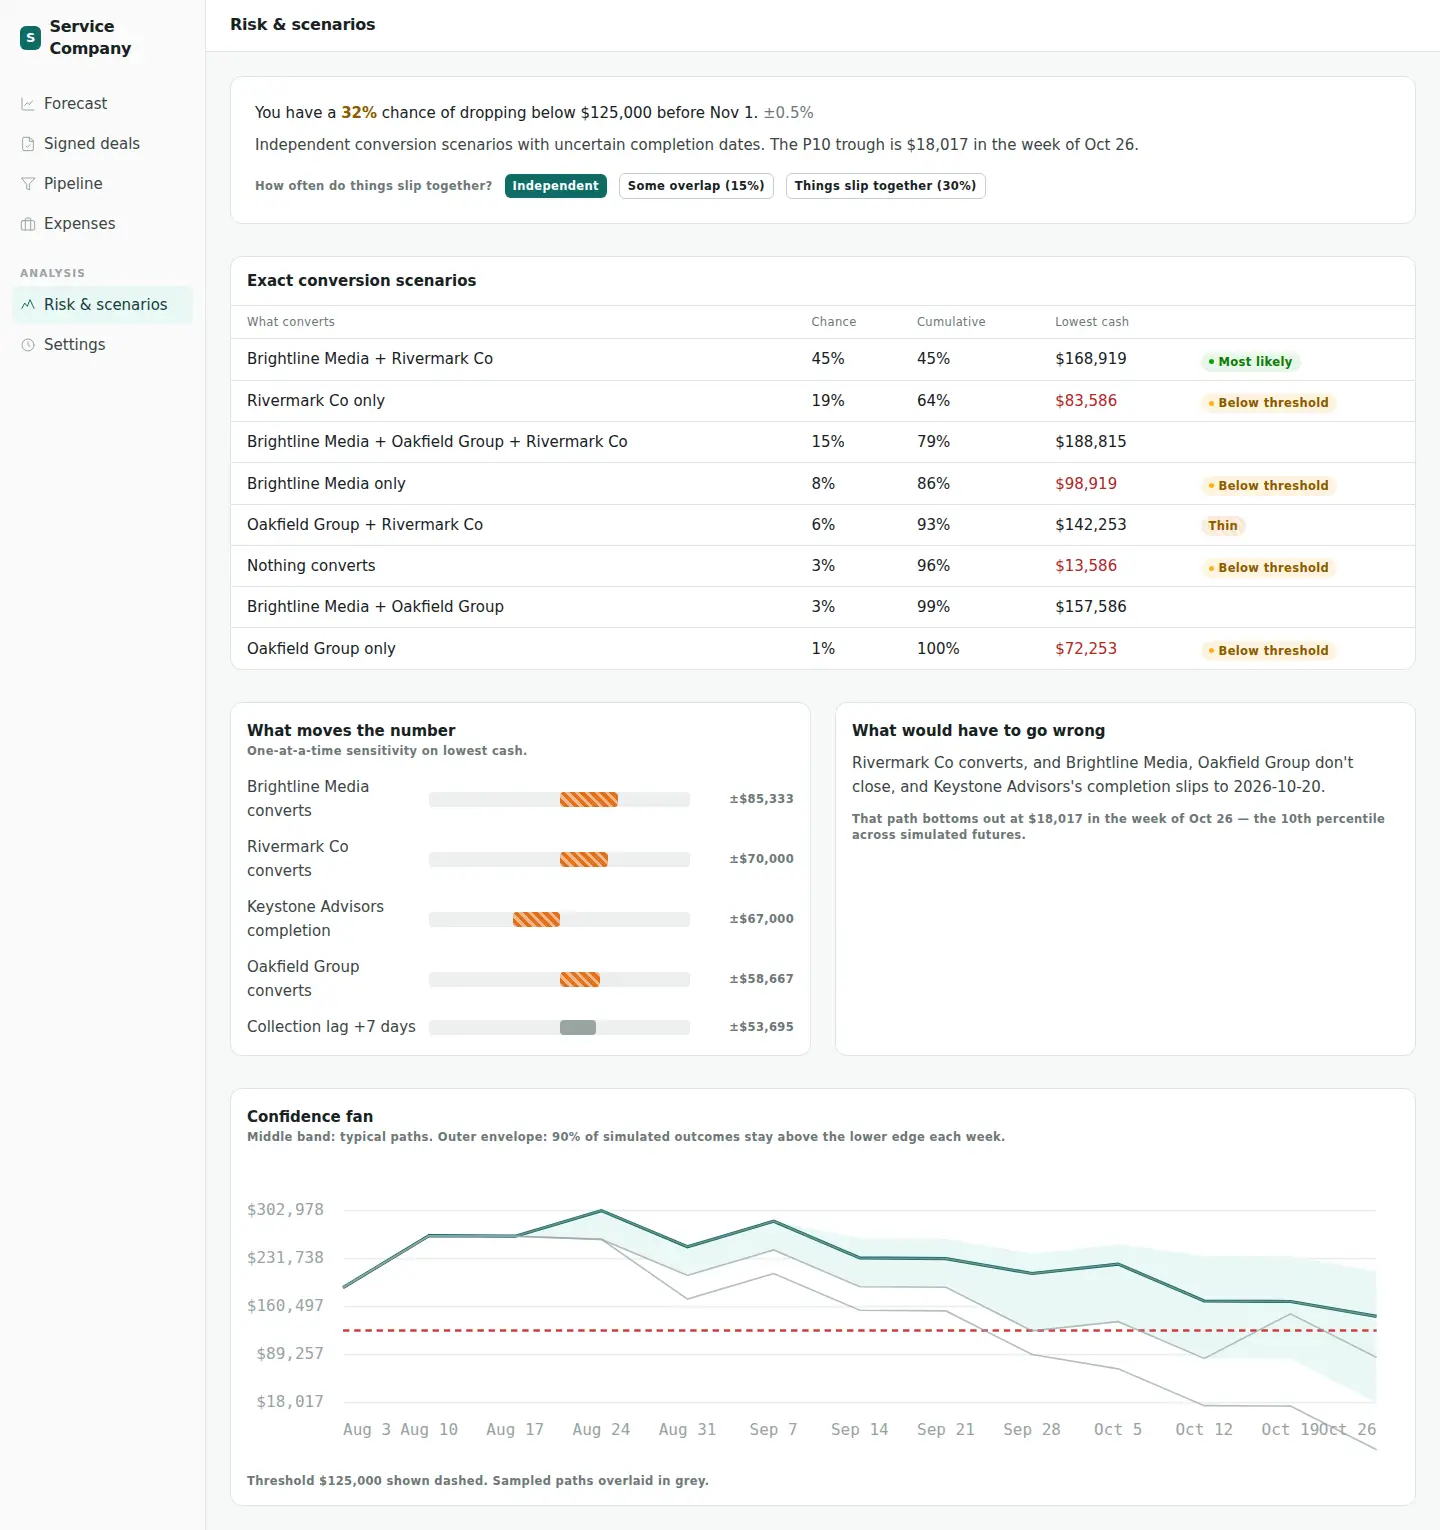Select Some overlap (15%) option
Image resolution: width=1440 pixels, height=1530 pixels.
coord(696,186)
